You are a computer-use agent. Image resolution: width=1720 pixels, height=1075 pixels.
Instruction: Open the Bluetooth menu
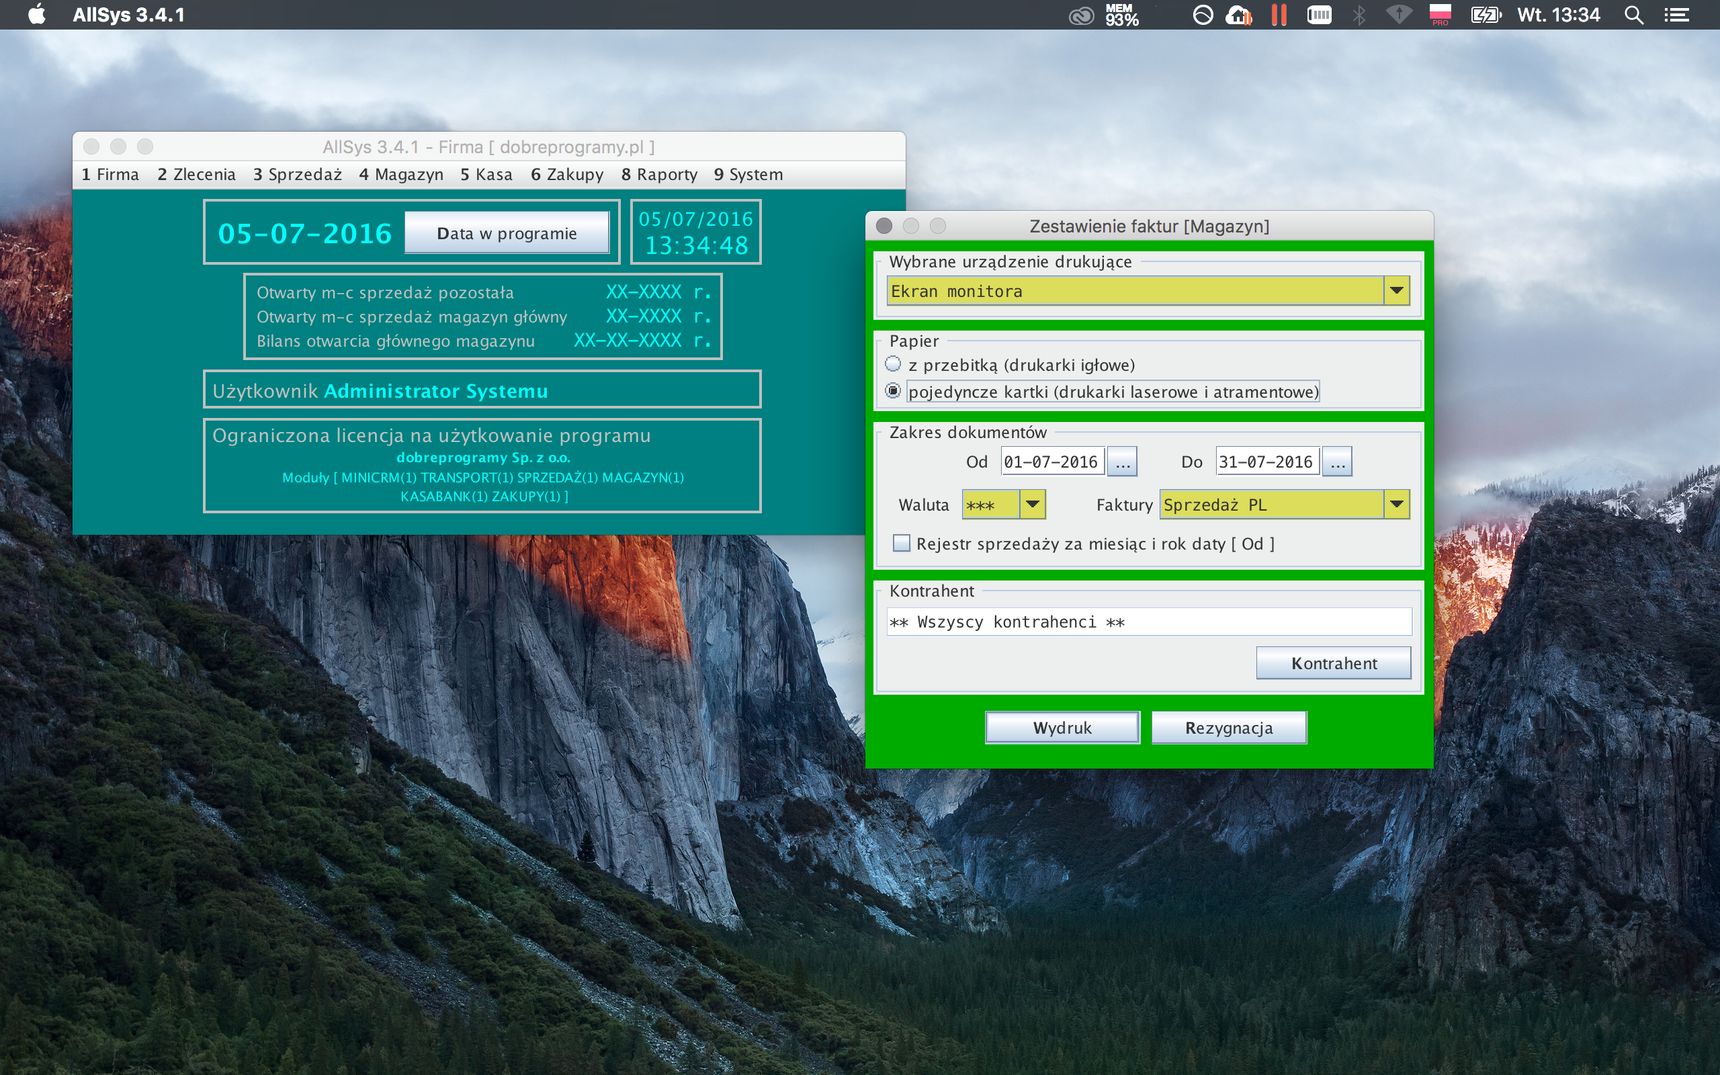click(1359, 15)
